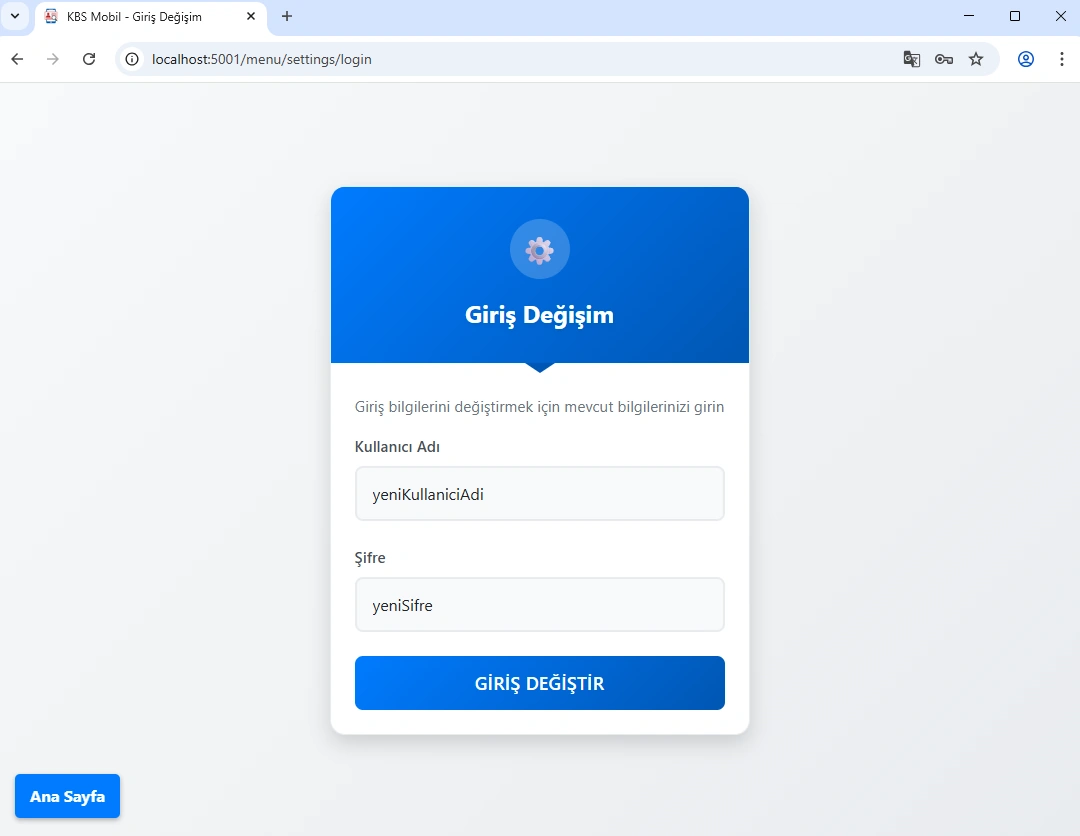Open the Google Translate icon in address bar
The height and width of the screenshot is (836, 1080).
coord(911,59)
